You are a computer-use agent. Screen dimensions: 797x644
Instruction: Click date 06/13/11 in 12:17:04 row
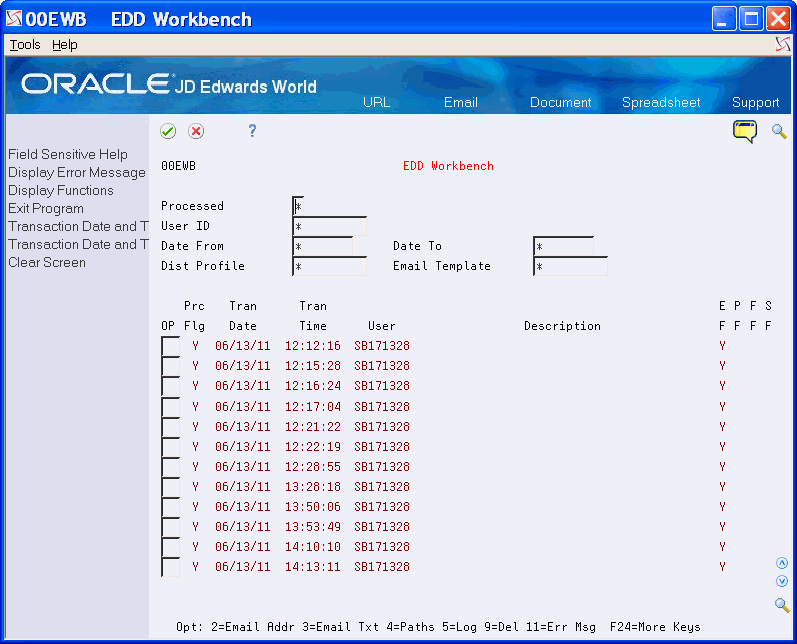coord(242,407)
